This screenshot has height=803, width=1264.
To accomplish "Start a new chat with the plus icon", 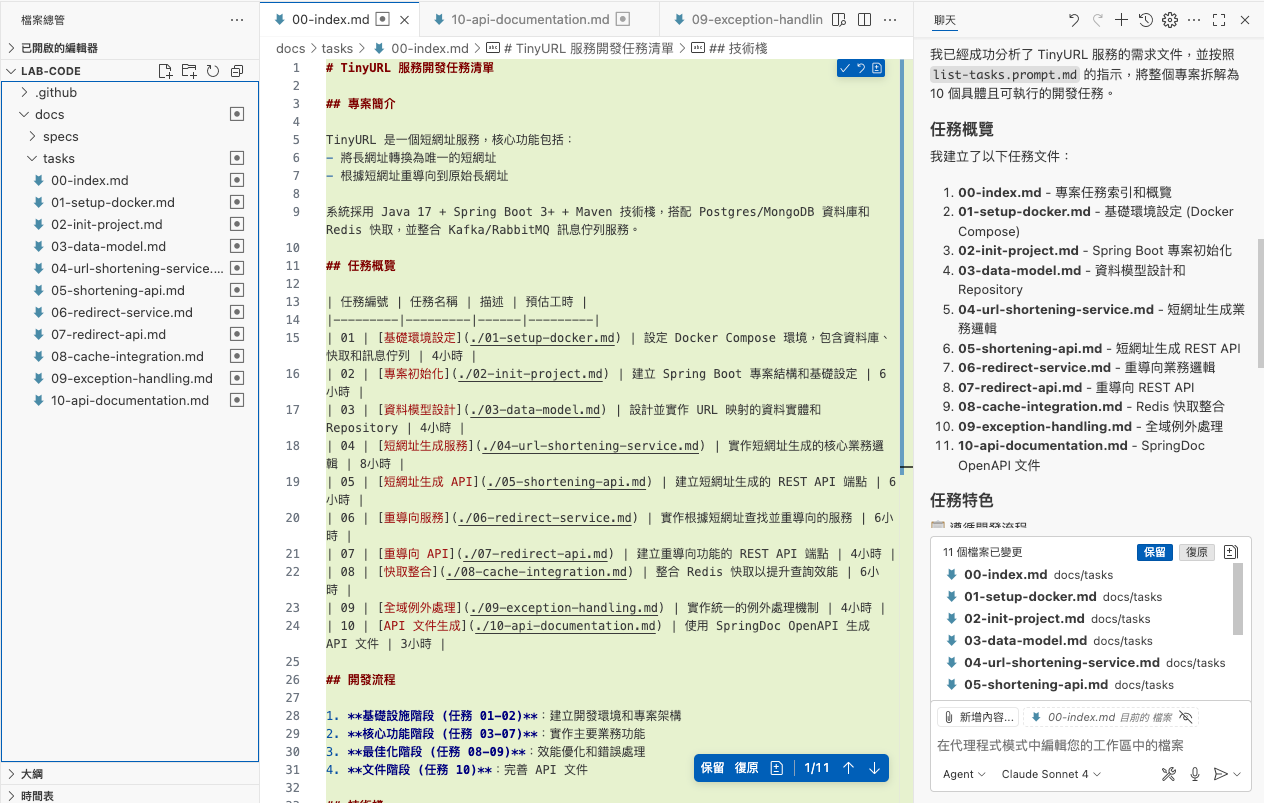I will (1121, 19).
